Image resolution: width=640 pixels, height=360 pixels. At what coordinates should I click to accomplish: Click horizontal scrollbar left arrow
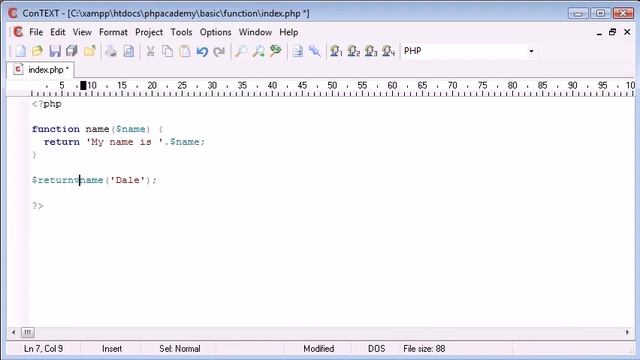click(x=13, y=332)
